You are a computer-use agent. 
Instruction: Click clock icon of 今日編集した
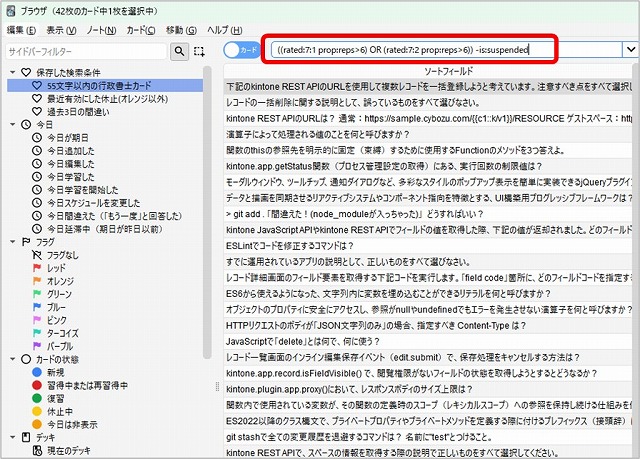click(37, 164)
